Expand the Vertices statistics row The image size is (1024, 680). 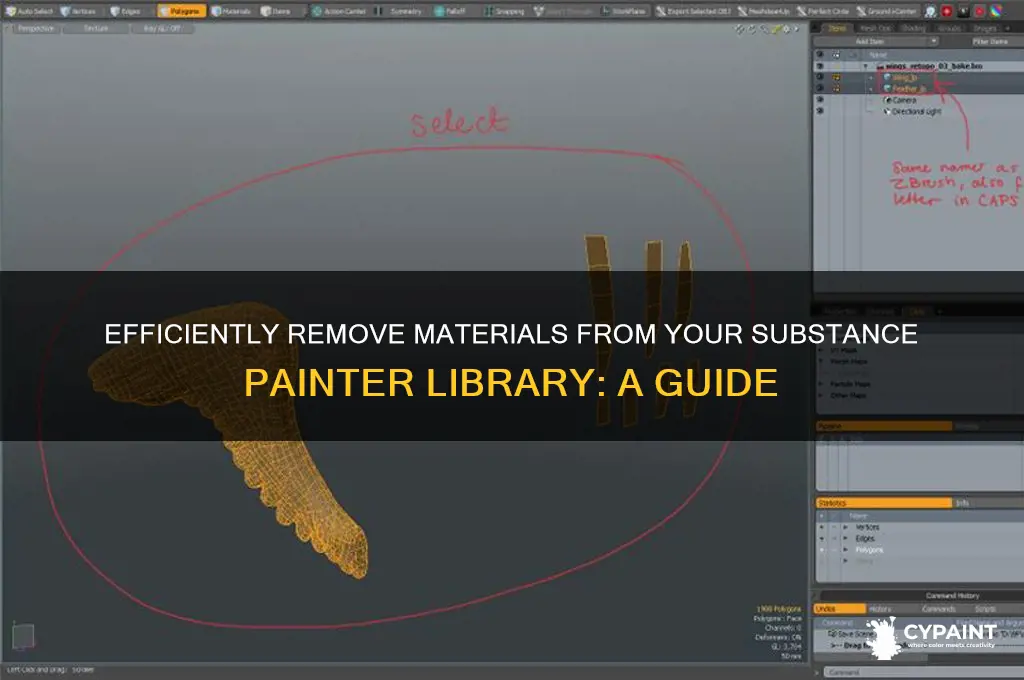pyautogui.click(x=846, y=527)
